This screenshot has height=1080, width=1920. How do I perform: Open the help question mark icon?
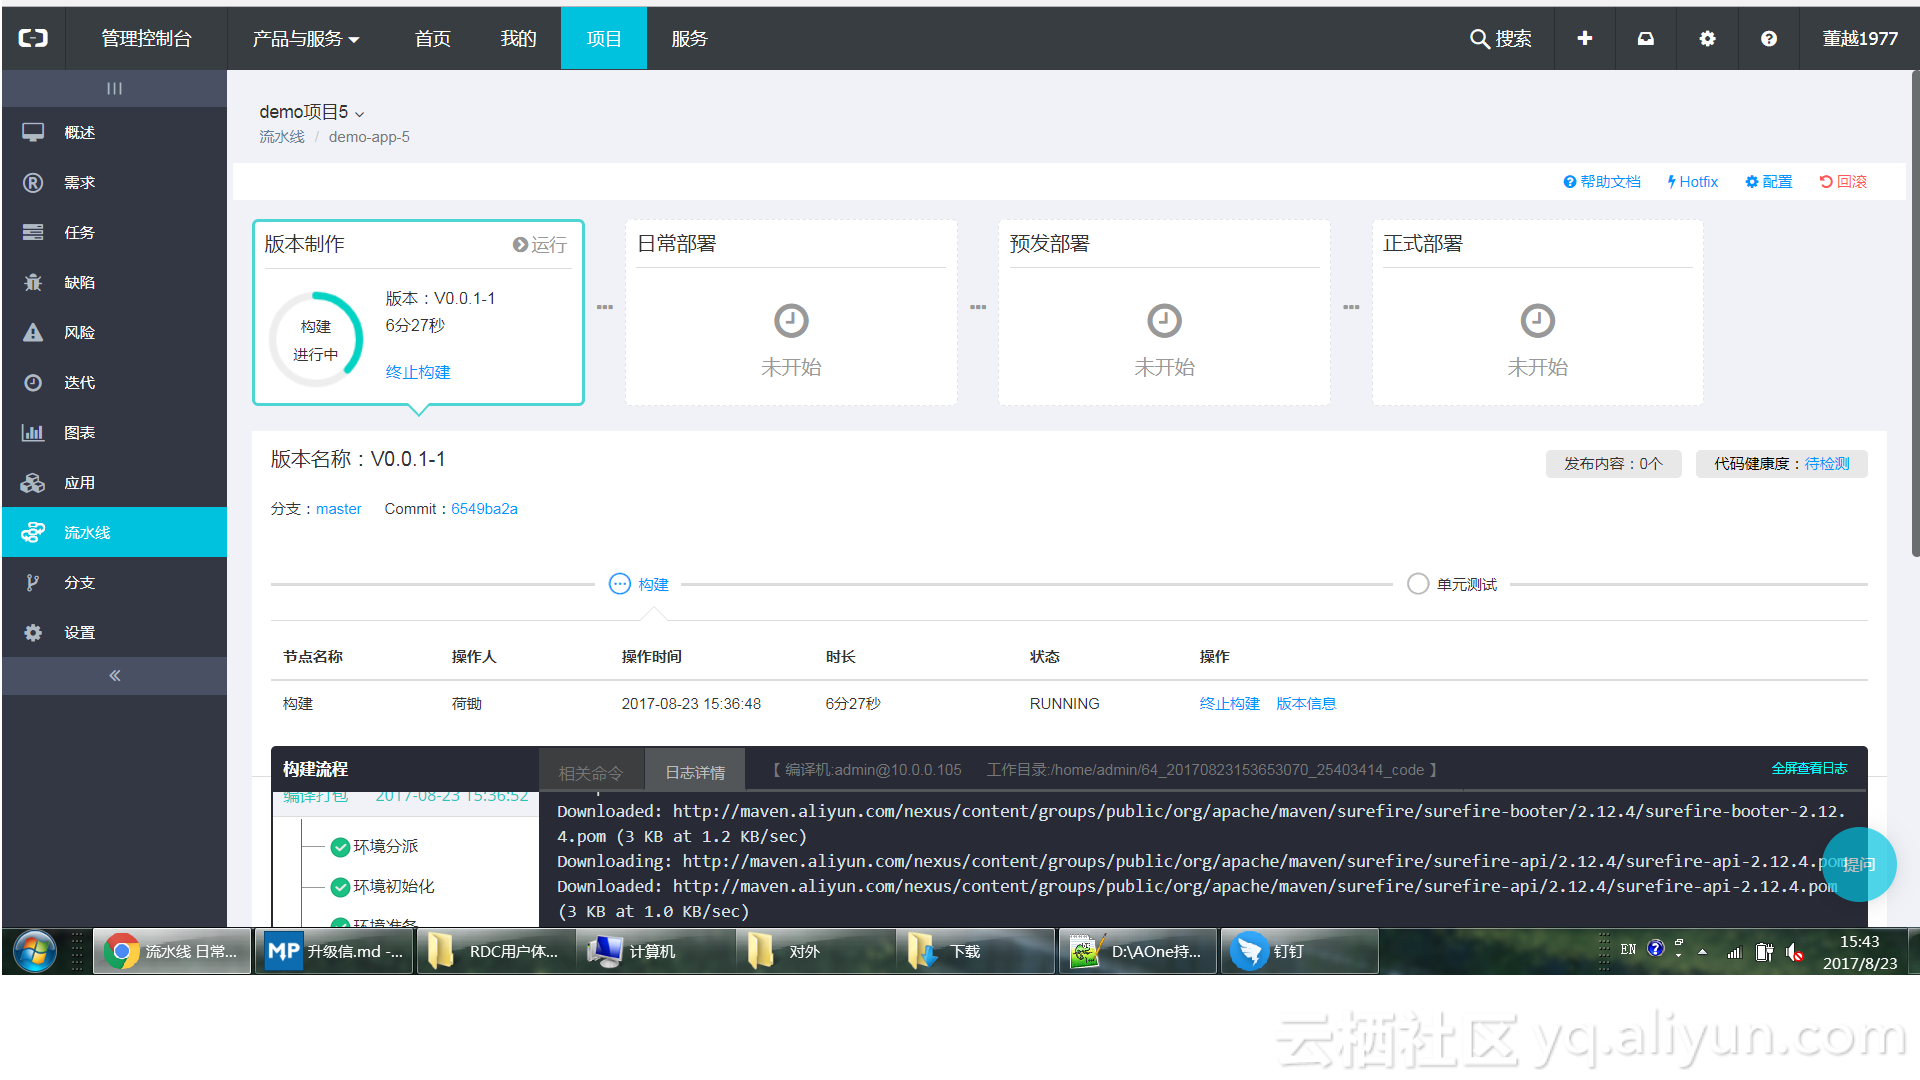1769,38
